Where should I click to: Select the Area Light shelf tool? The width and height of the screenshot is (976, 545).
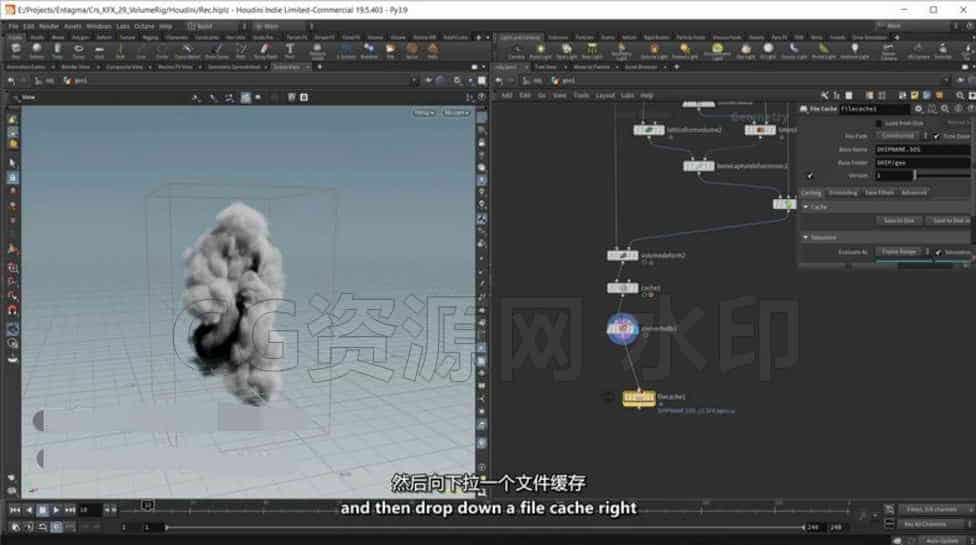coord(592,50)
